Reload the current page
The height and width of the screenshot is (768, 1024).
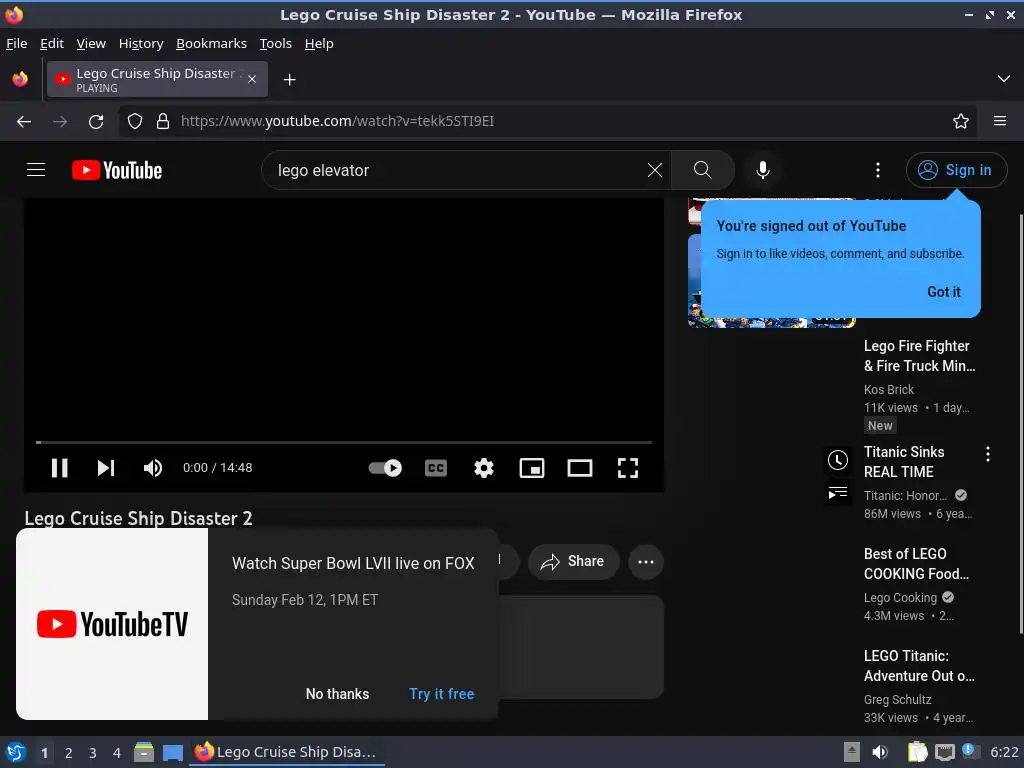[96, 121]
